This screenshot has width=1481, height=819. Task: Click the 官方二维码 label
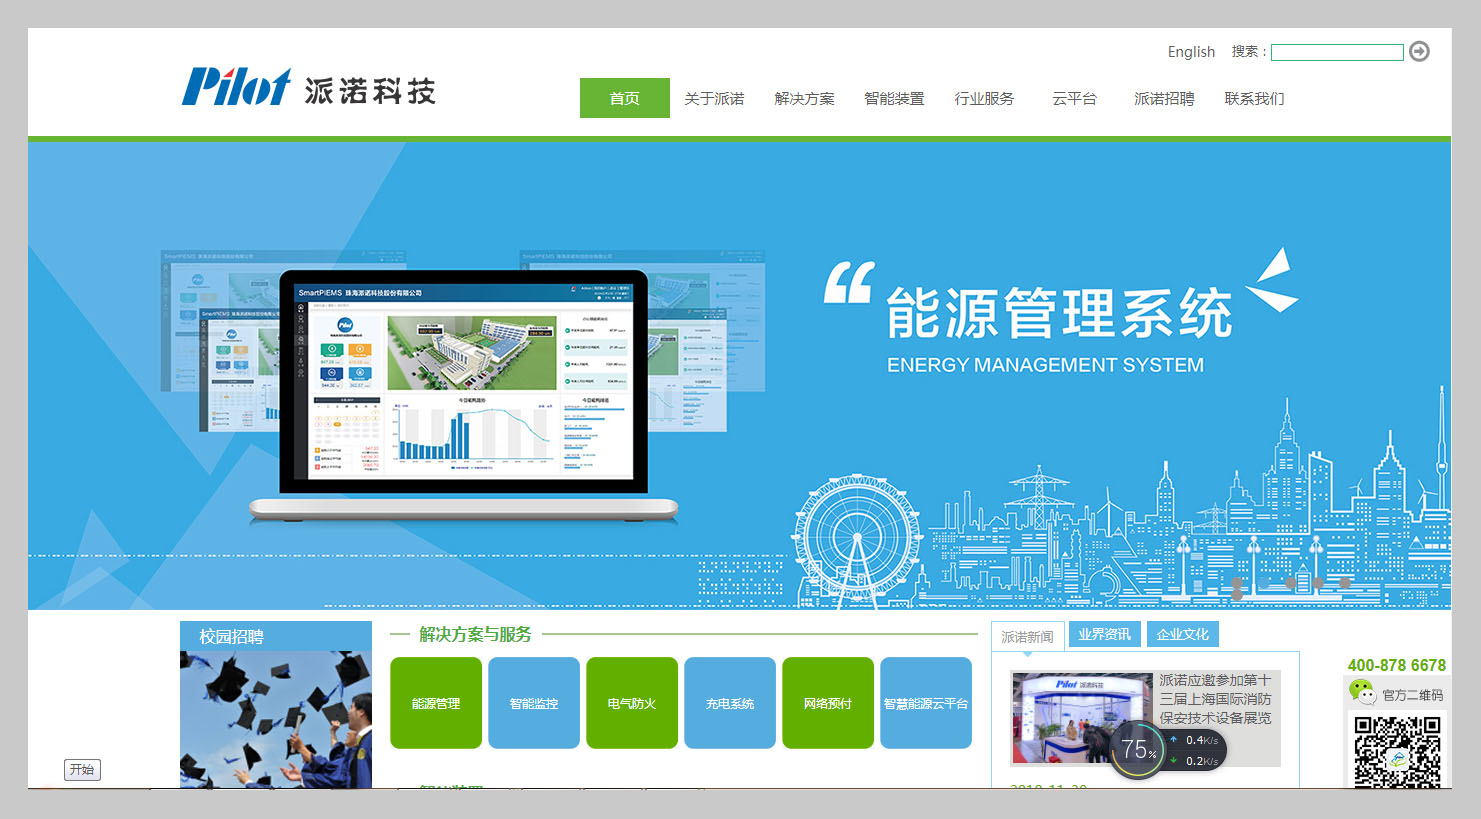coord(1412,695)
